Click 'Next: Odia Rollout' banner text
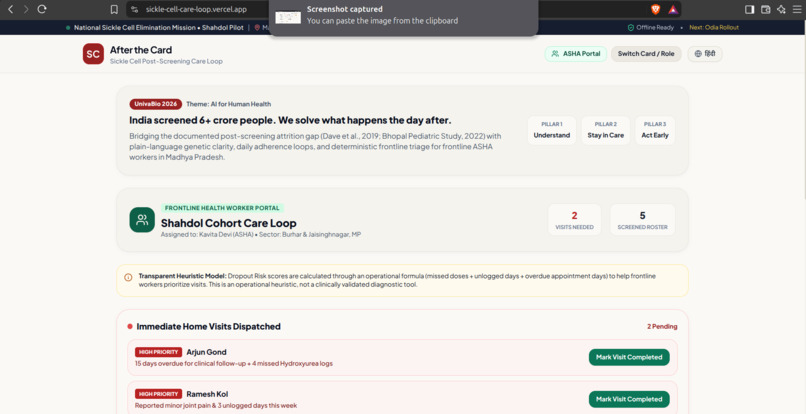Image resolution: width=806 pixels, height=414 pixels. click(x=714, y=27)
